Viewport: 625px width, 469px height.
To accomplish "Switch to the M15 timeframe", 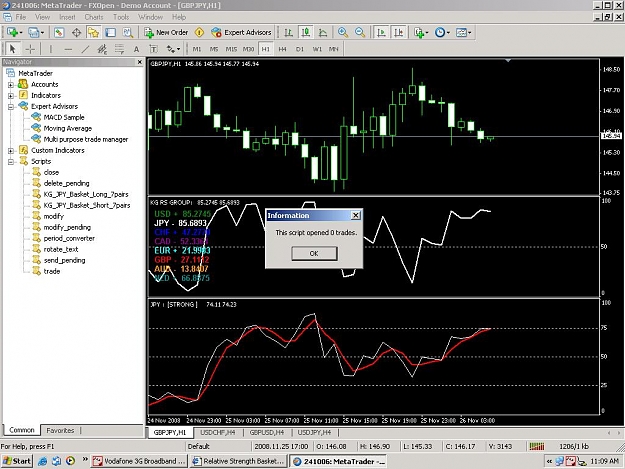I will click(x=231, y=49).
